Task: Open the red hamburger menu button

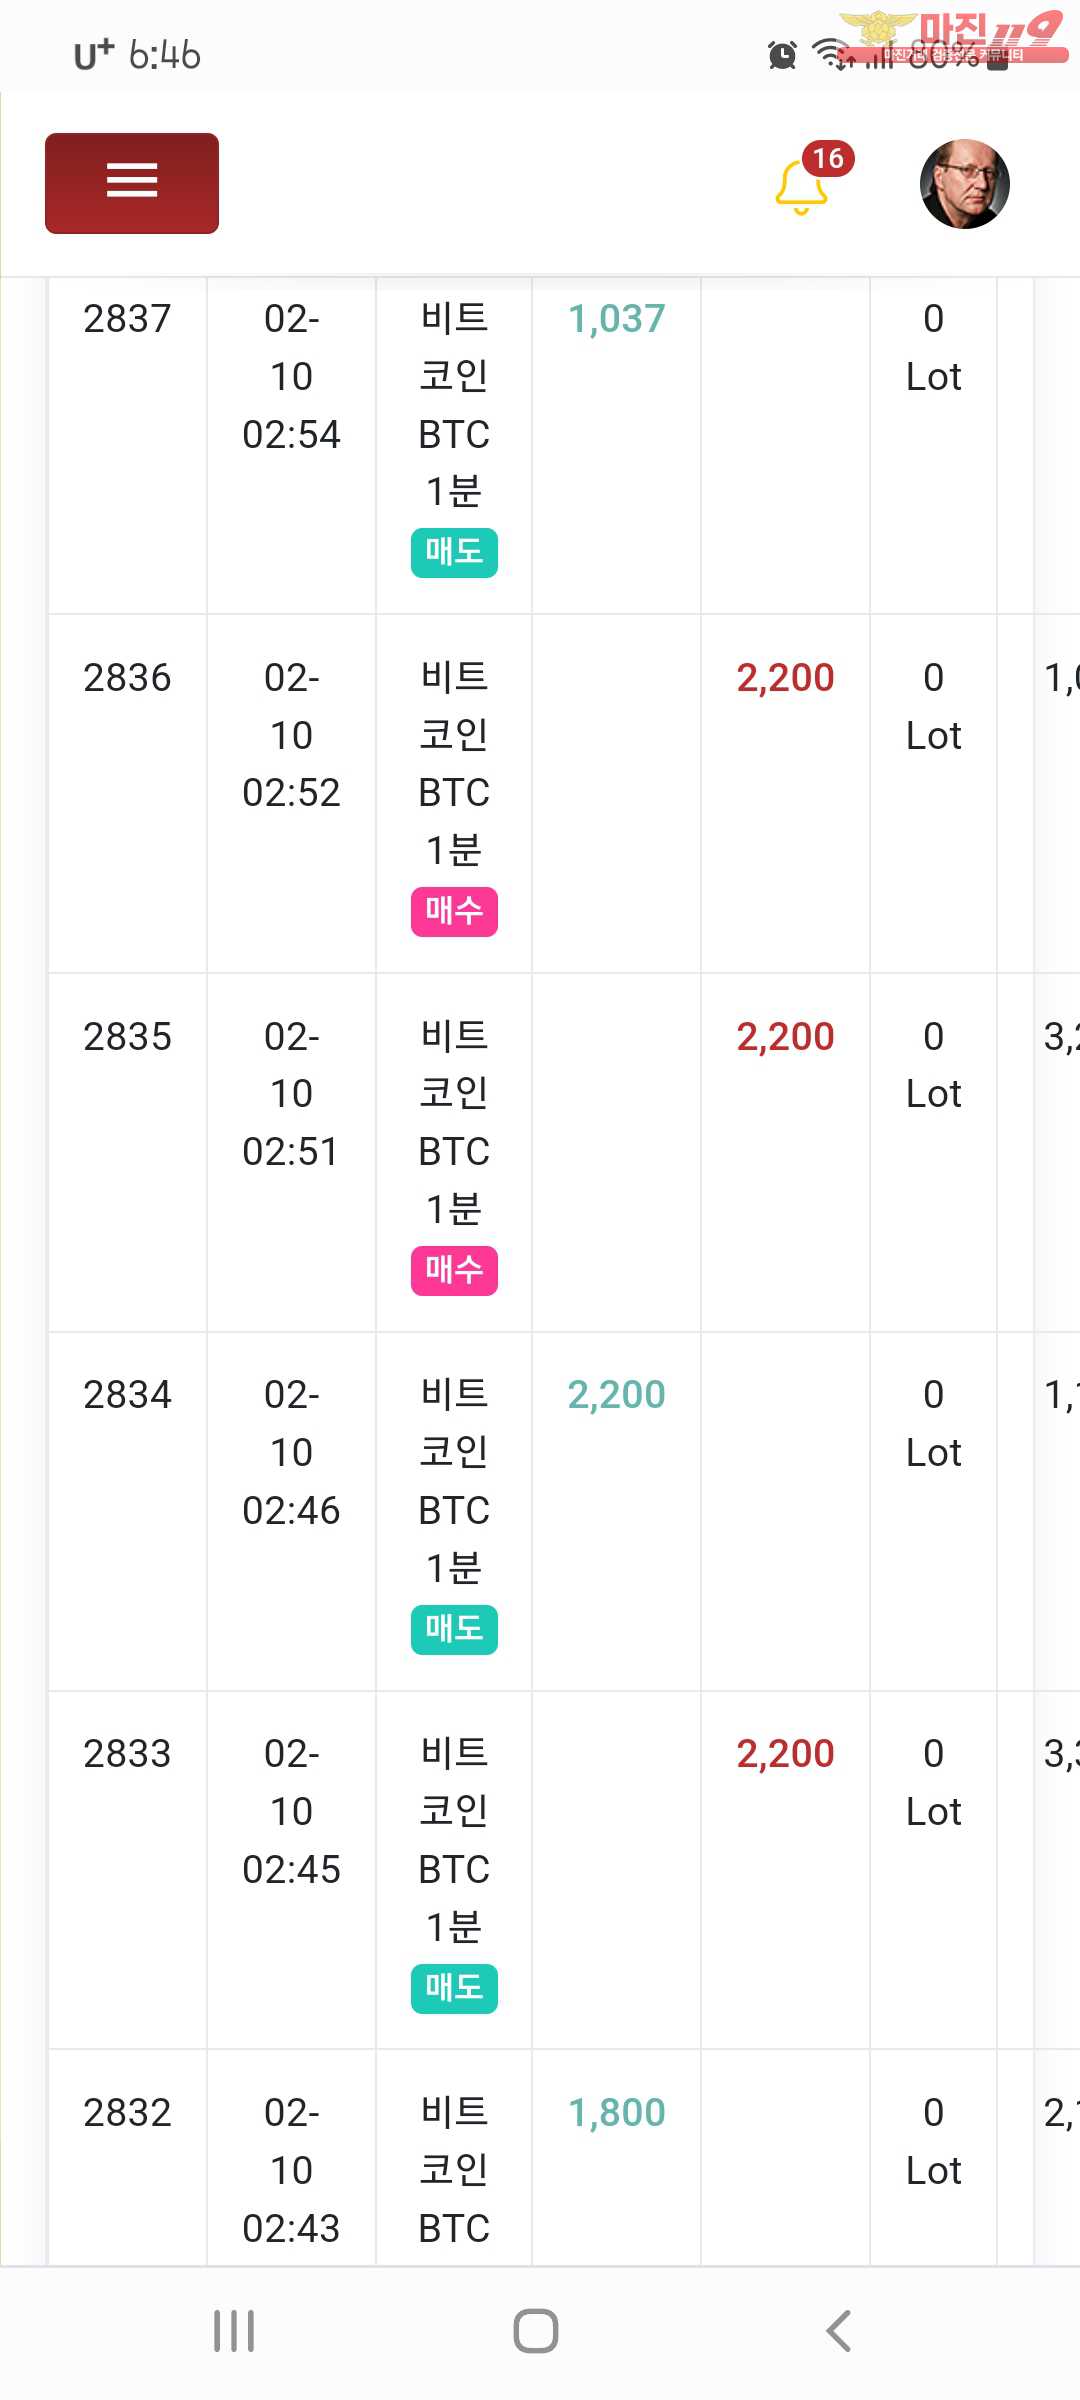Action: click(132, 183)
